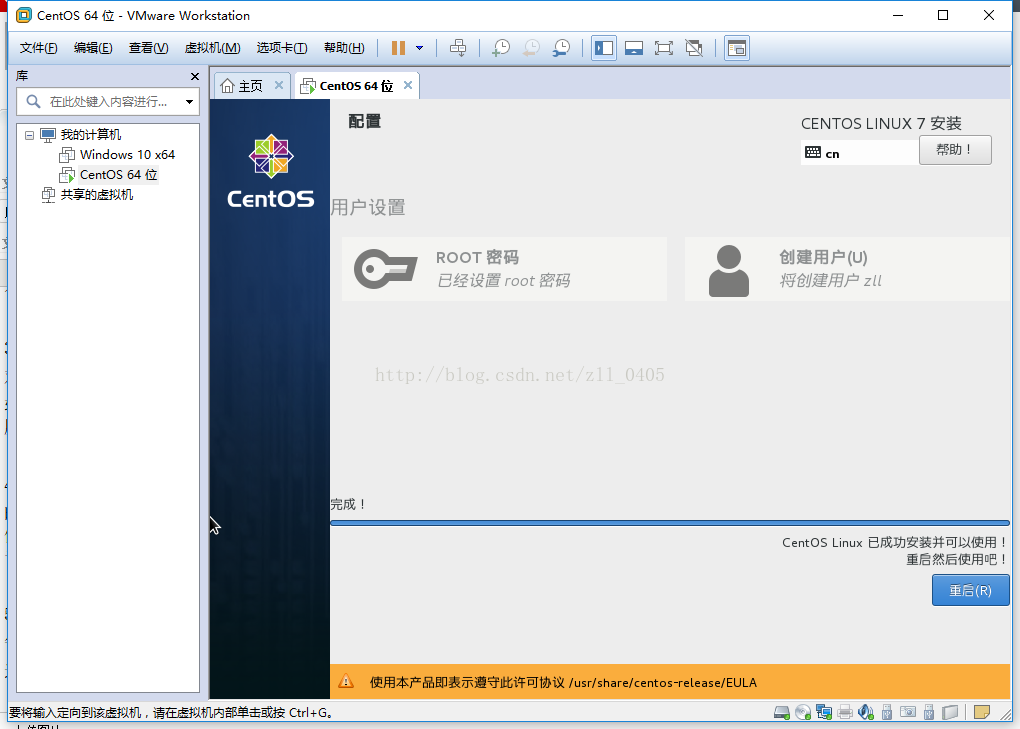Click the CENTOS LINUX 7 安装 heading
The width and height of the screenshot is (1020, 729).
point(881,124)
